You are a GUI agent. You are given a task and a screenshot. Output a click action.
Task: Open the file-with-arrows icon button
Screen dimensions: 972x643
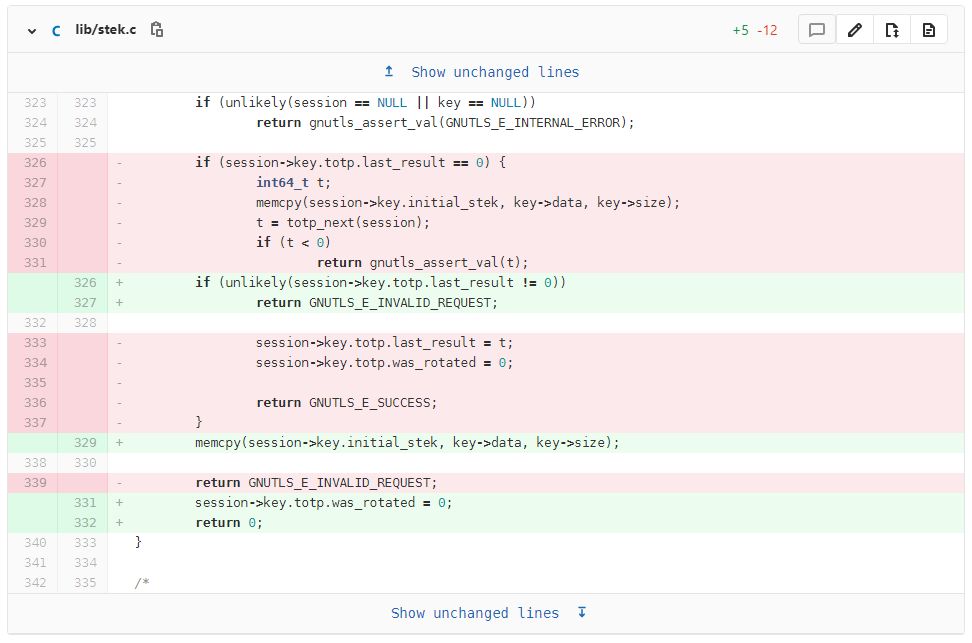tap(891, 30)
